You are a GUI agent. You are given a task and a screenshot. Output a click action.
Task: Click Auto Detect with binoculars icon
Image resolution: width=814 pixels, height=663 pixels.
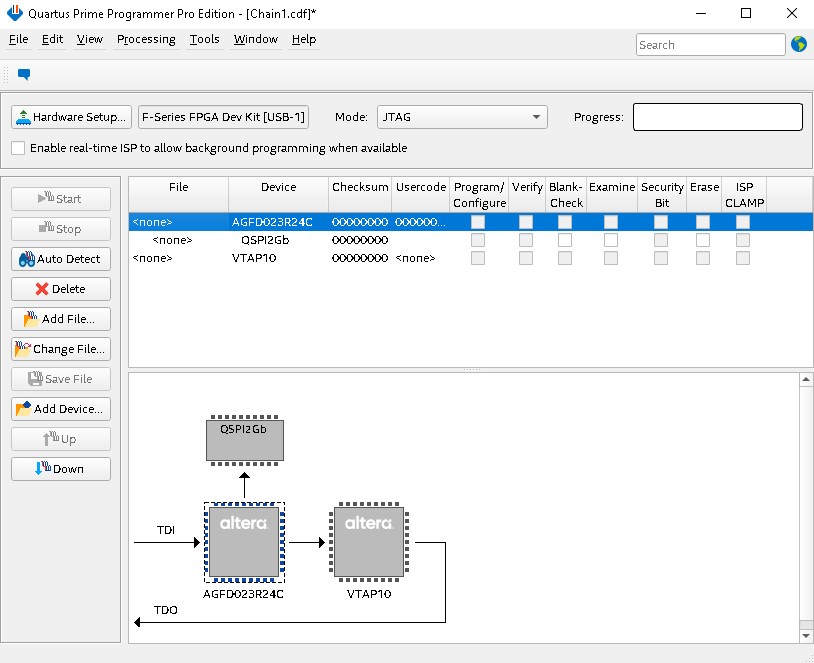(x=60, y=259)
